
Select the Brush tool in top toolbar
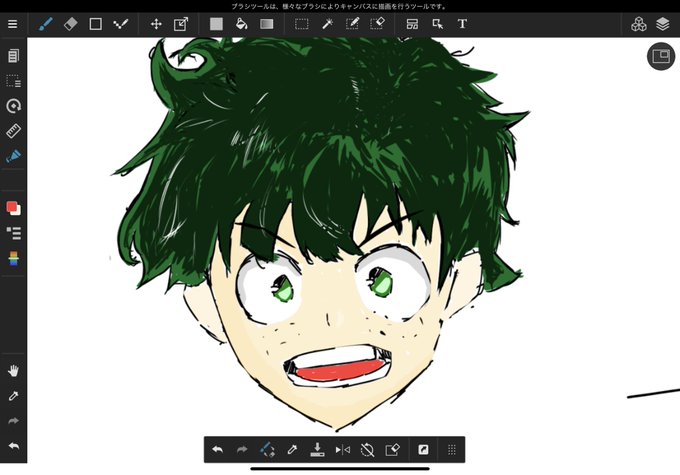46,24
